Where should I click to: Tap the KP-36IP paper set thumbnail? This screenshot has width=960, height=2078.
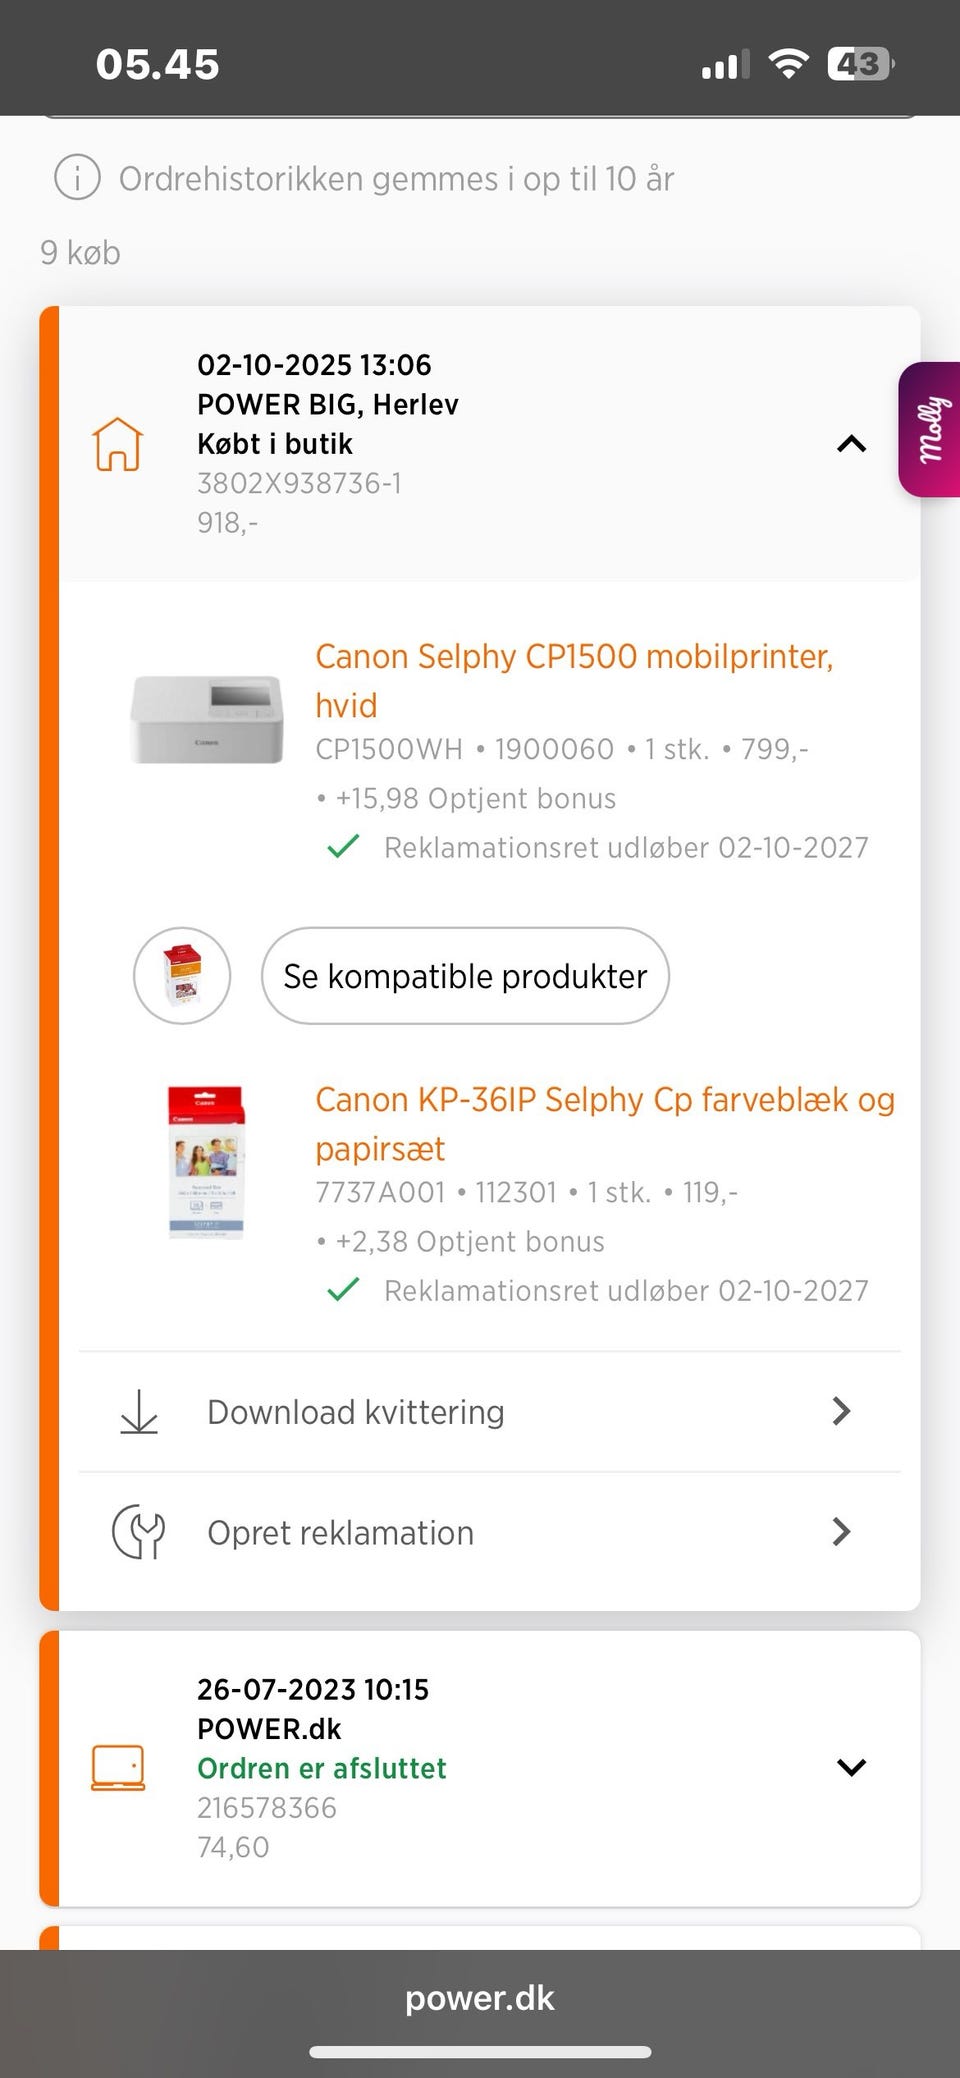point(206,1162)
